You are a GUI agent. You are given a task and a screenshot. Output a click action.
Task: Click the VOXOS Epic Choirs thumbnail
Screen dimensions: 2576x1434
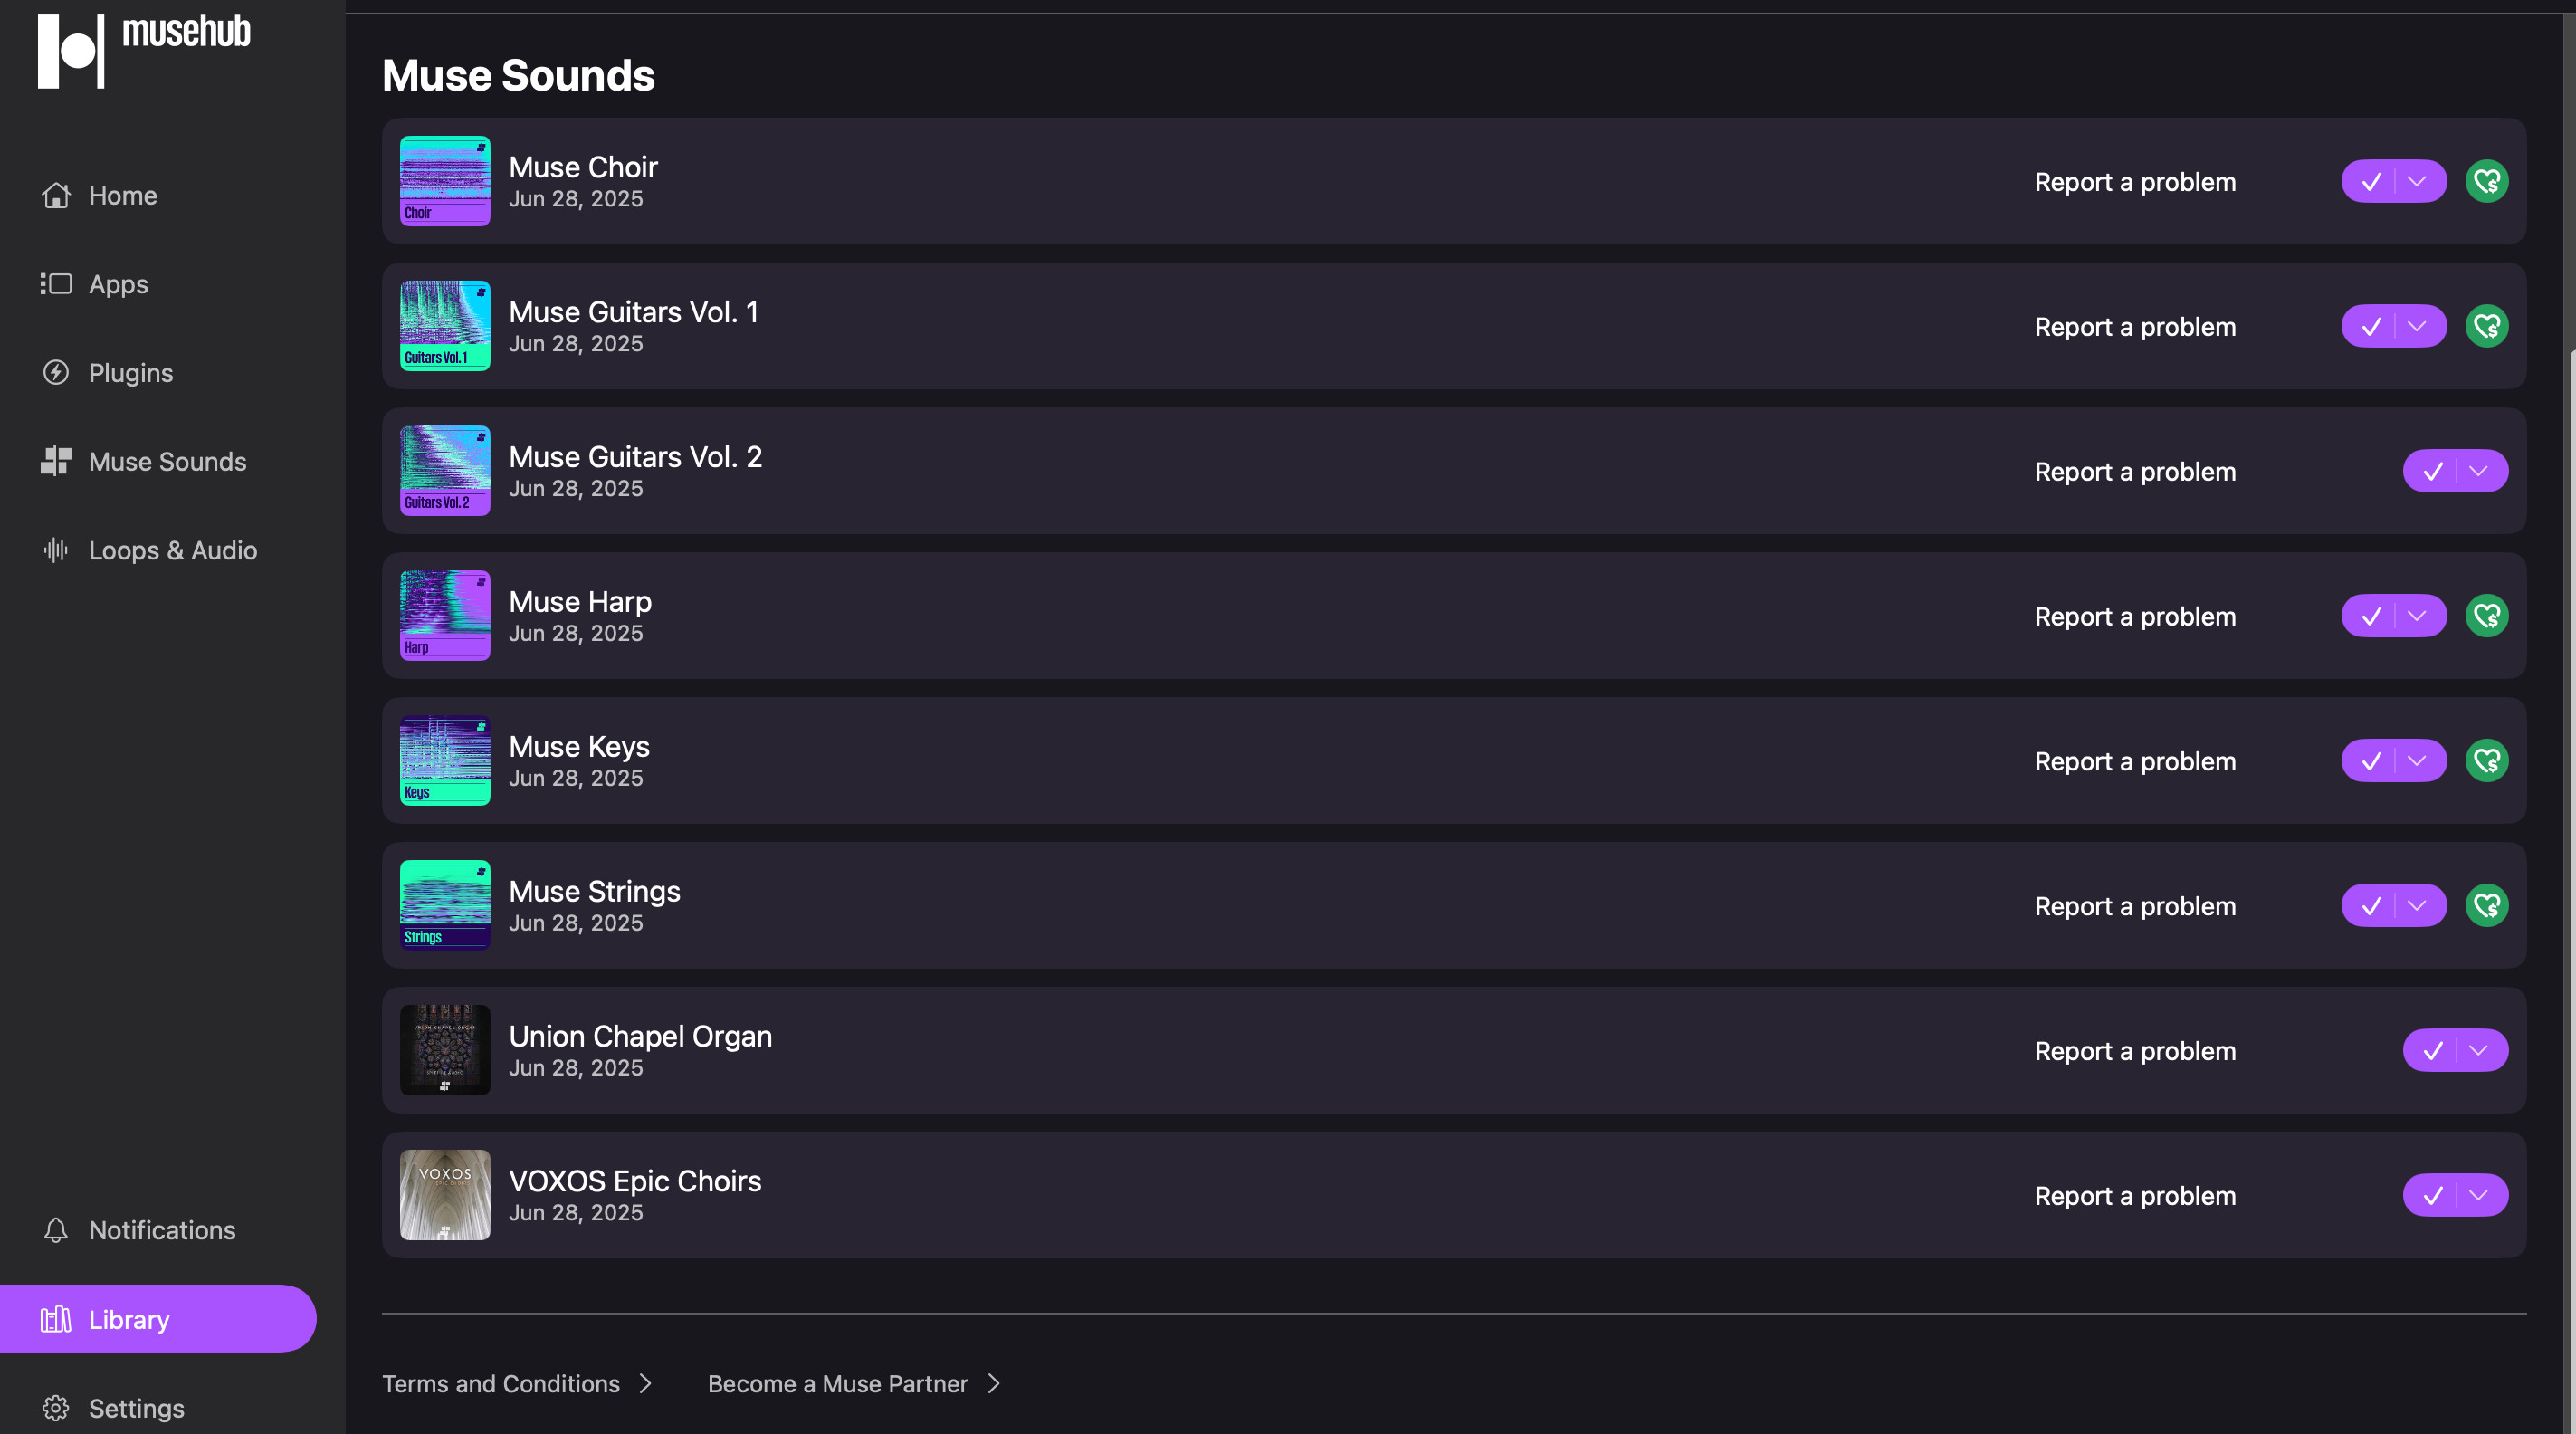point(445,1195)
